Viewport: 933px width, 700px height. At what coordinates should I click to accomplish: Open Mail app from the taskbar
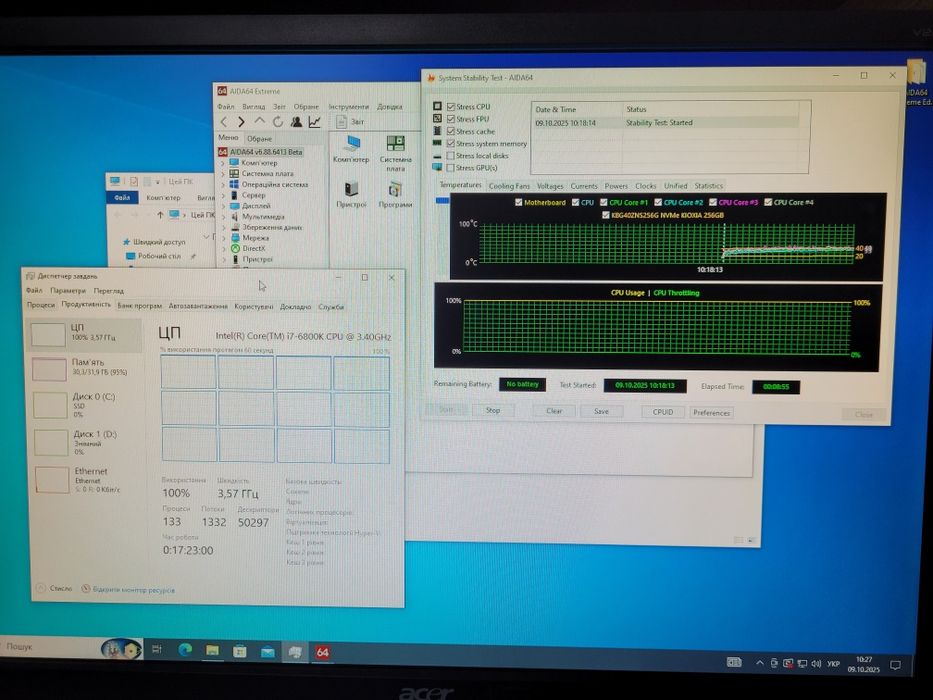pos(268,652)
